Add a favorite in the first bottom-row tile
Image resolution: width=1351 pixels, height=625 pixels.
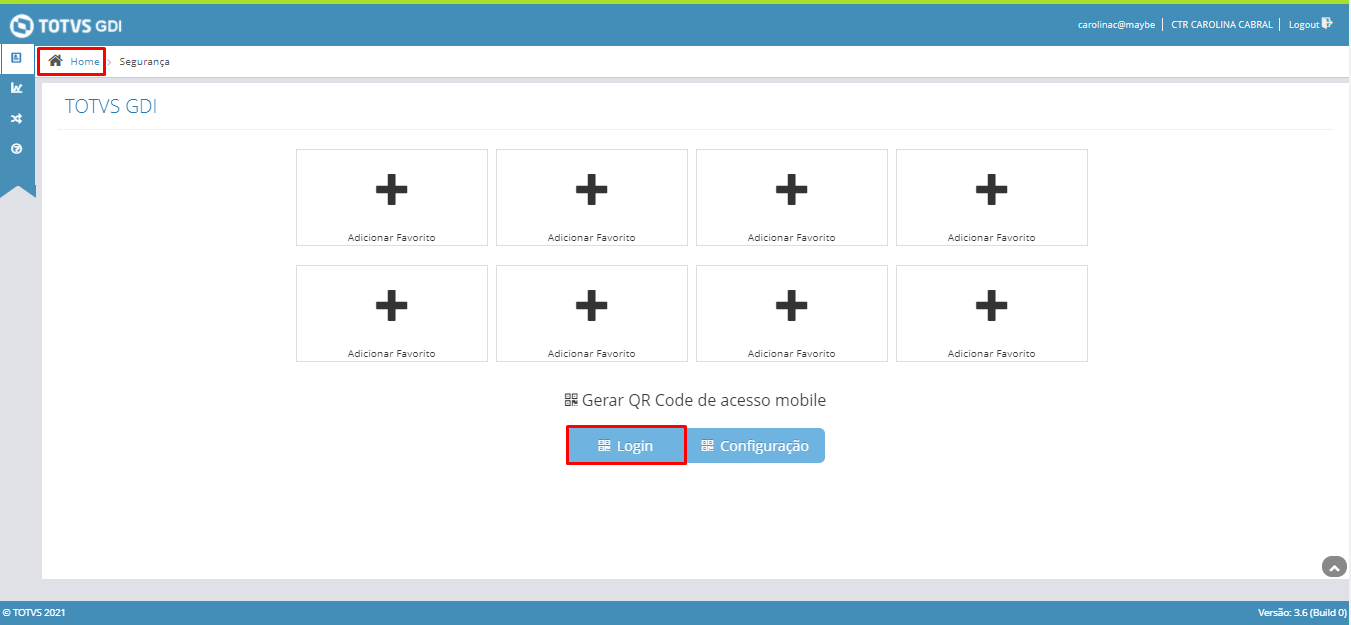coord(392,313)
